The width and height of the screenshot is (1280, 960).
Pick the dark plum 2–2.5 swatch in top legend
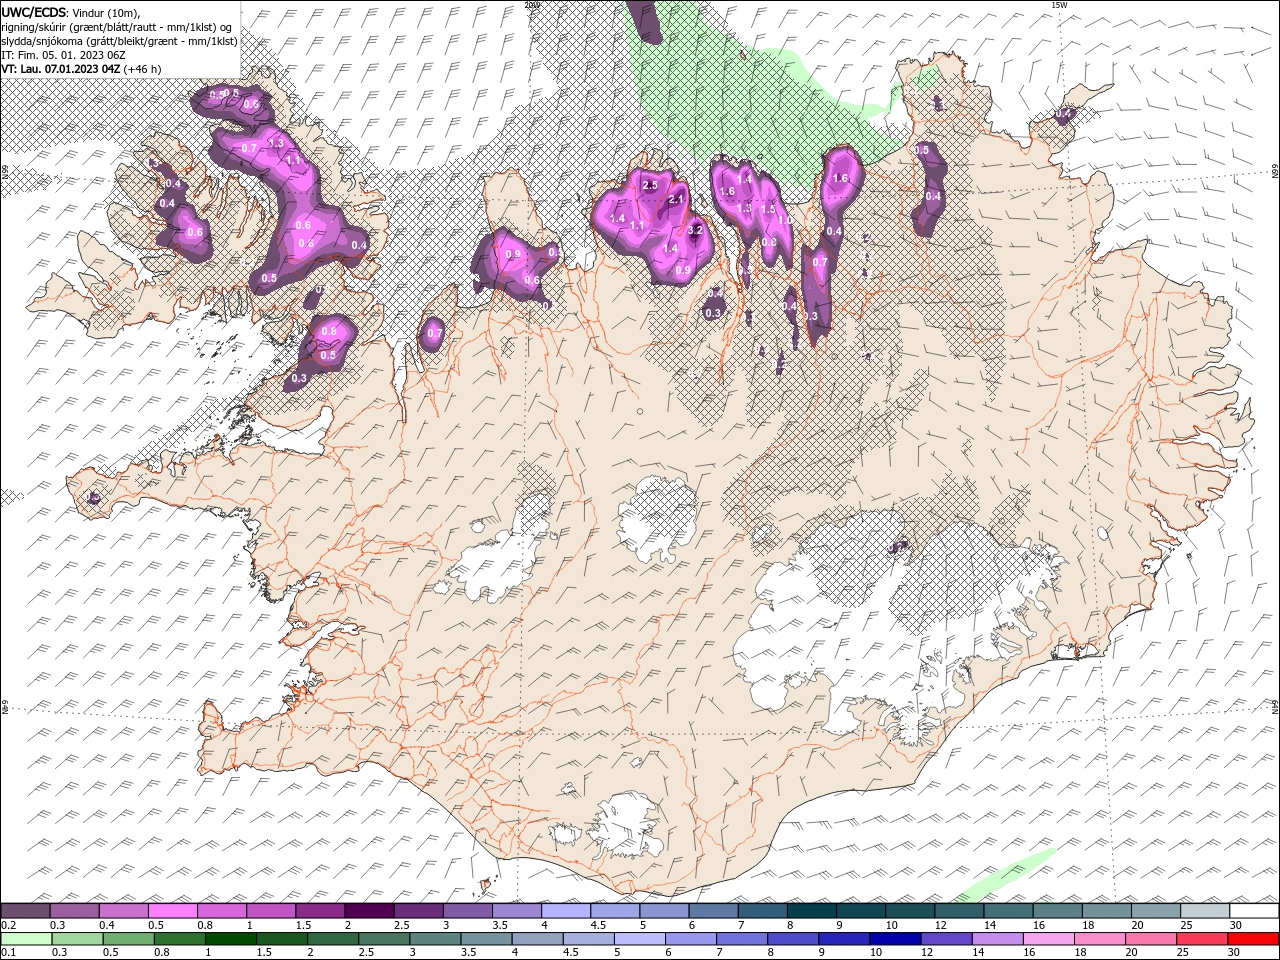[x=369, y=911]
